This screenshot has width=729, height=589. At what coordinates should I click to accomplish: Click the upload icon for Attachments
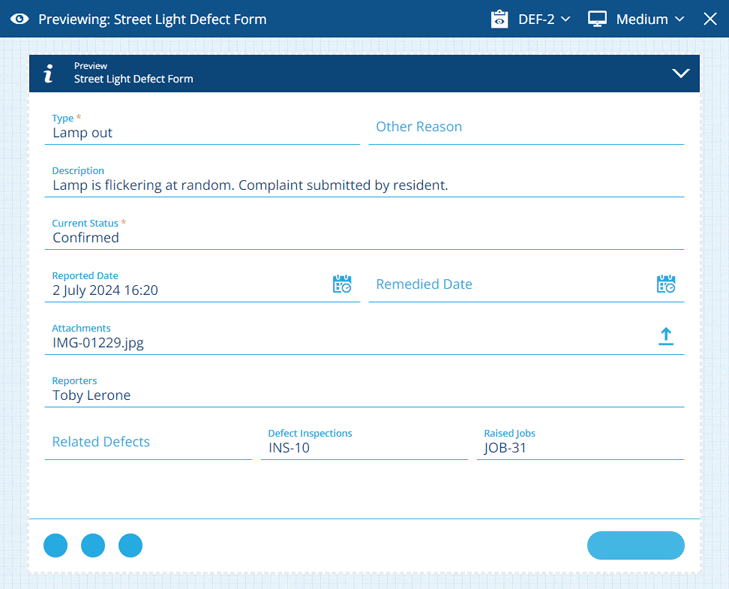(666, 337)
